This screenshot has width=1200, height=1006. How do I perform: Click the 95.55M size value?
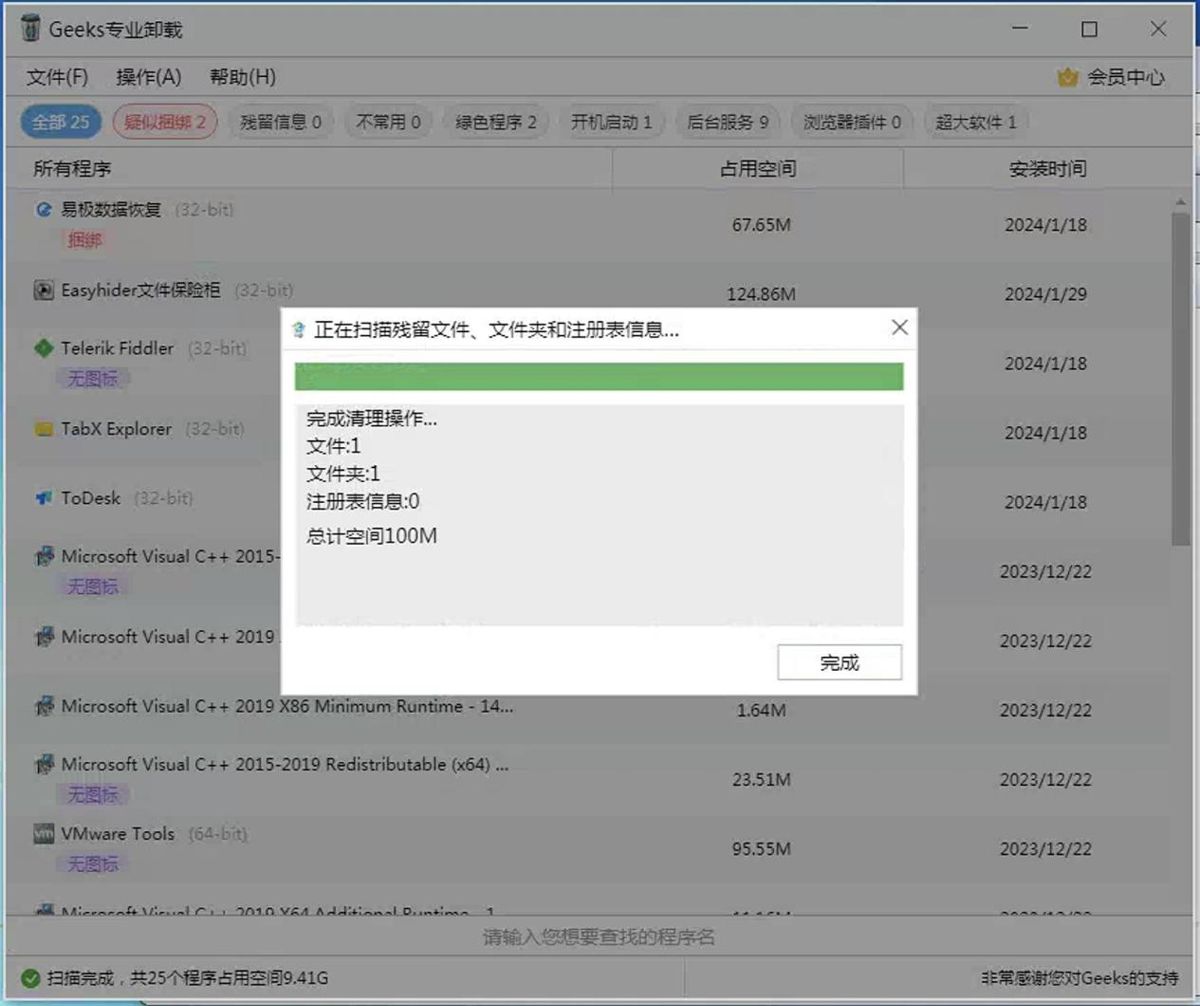[x=761, y=849]
